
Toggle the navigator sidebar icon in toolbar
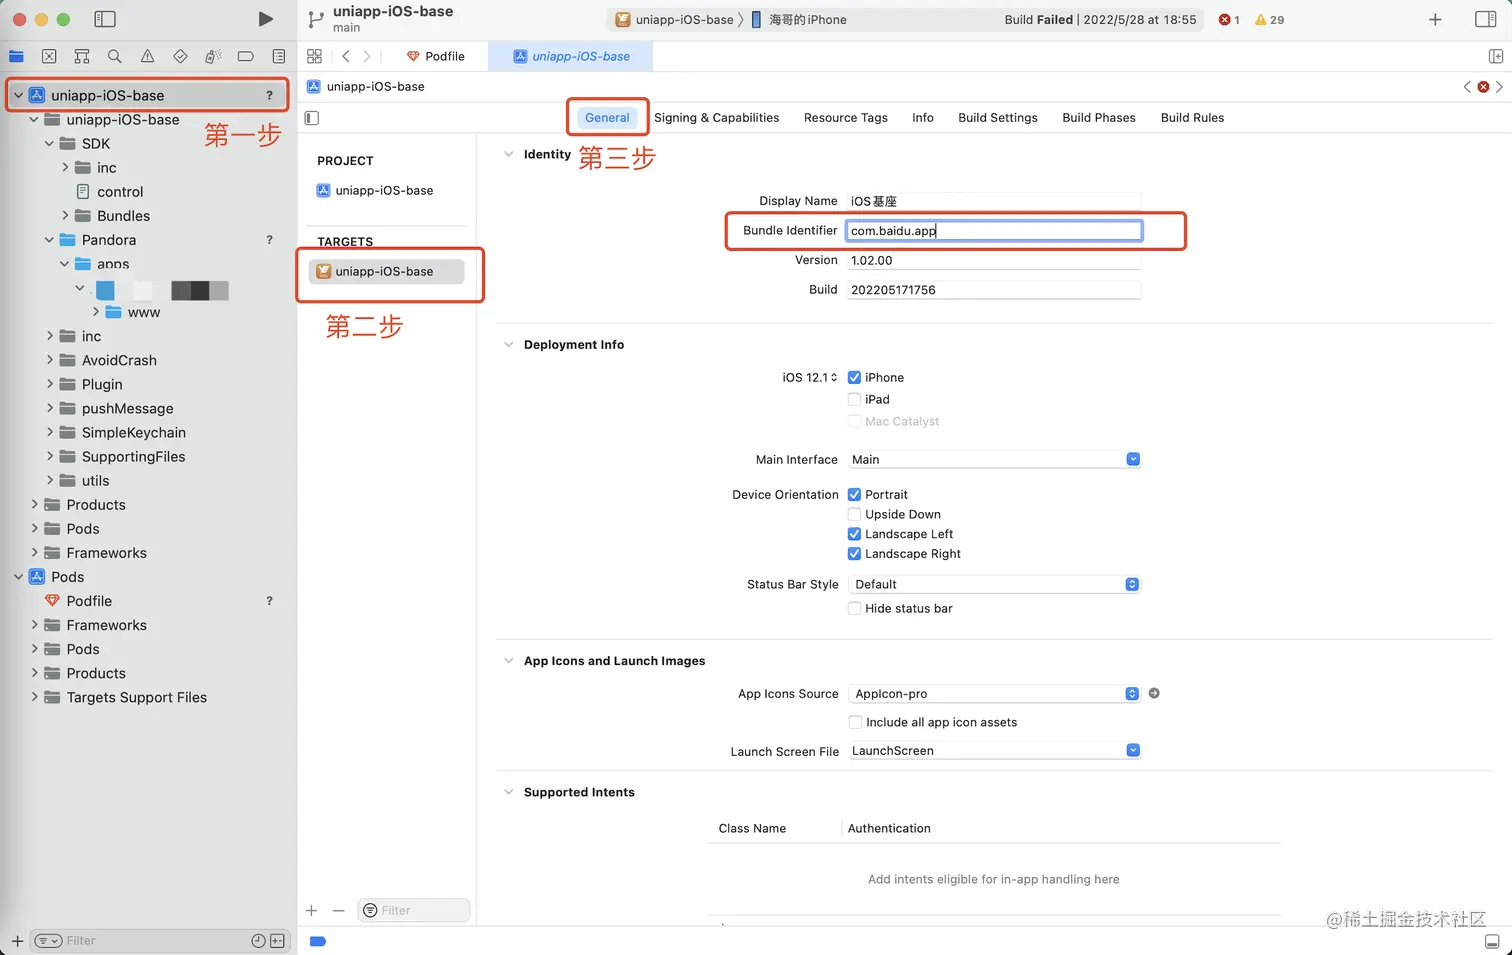tap(105, 19)
